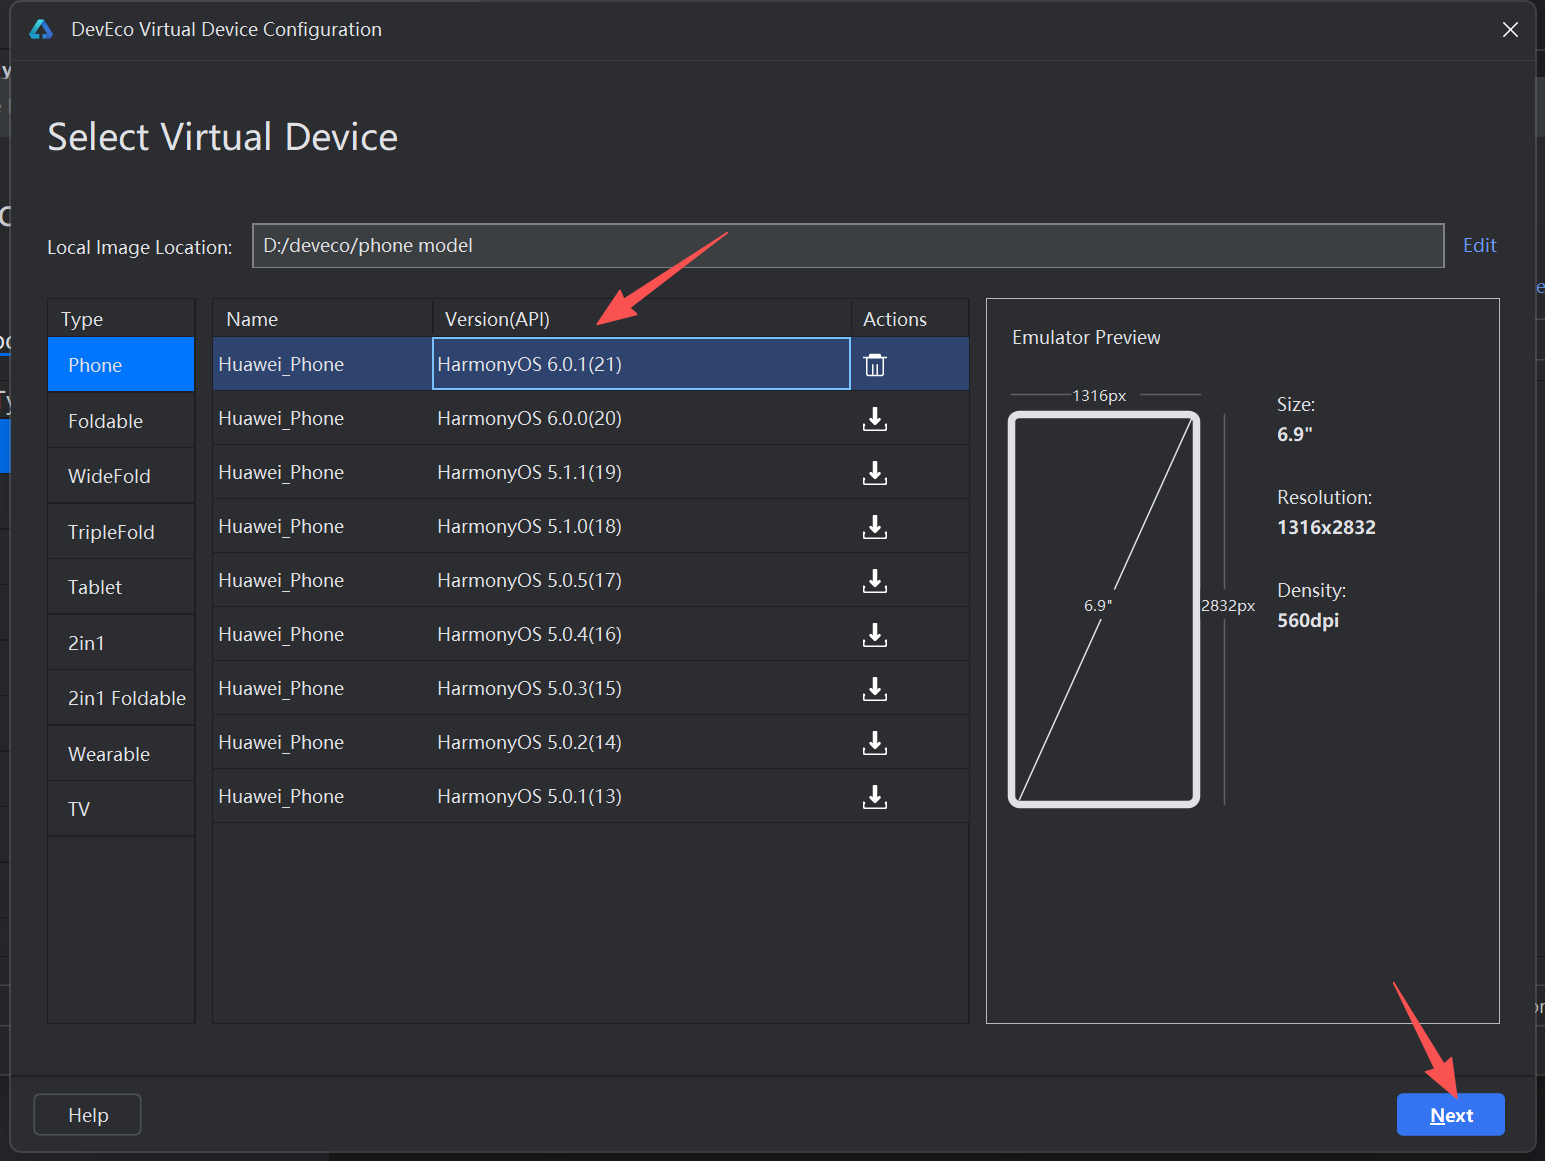Select the 2in1 Foldable device type
Viewport: 1545px width, 1161px height.
pyautogui.click(x=121, y=698)
